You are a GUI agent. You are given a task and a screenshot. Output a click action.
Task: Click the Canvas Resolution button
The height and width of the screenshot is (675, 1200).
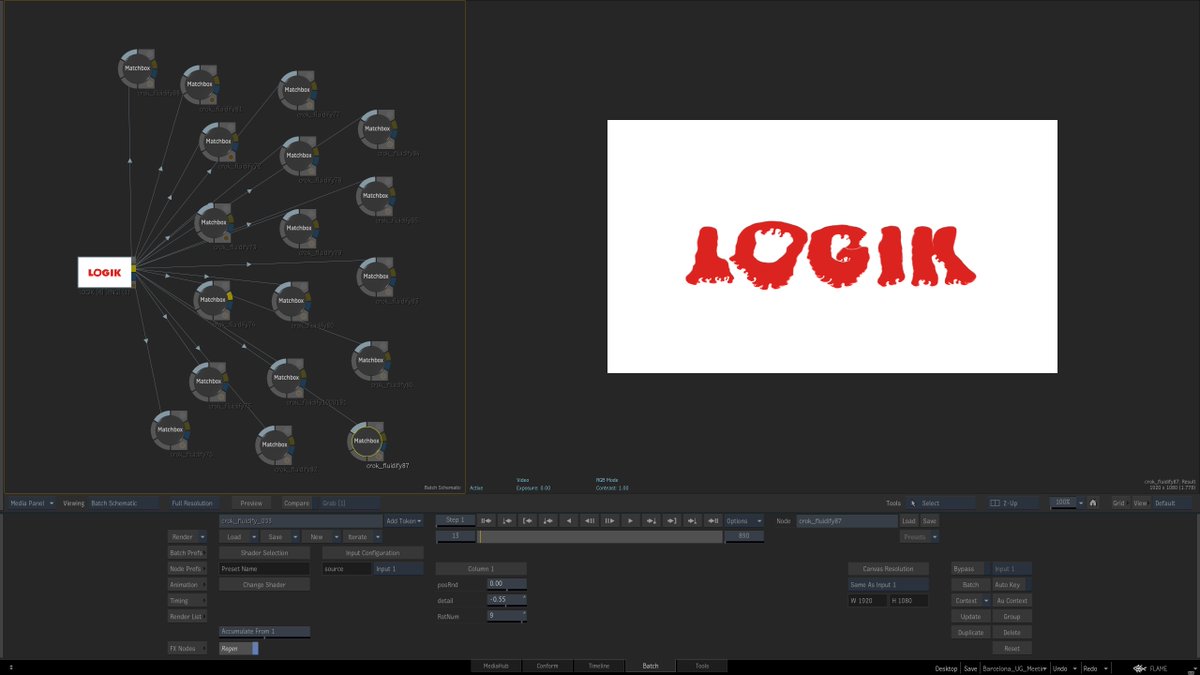888,568
